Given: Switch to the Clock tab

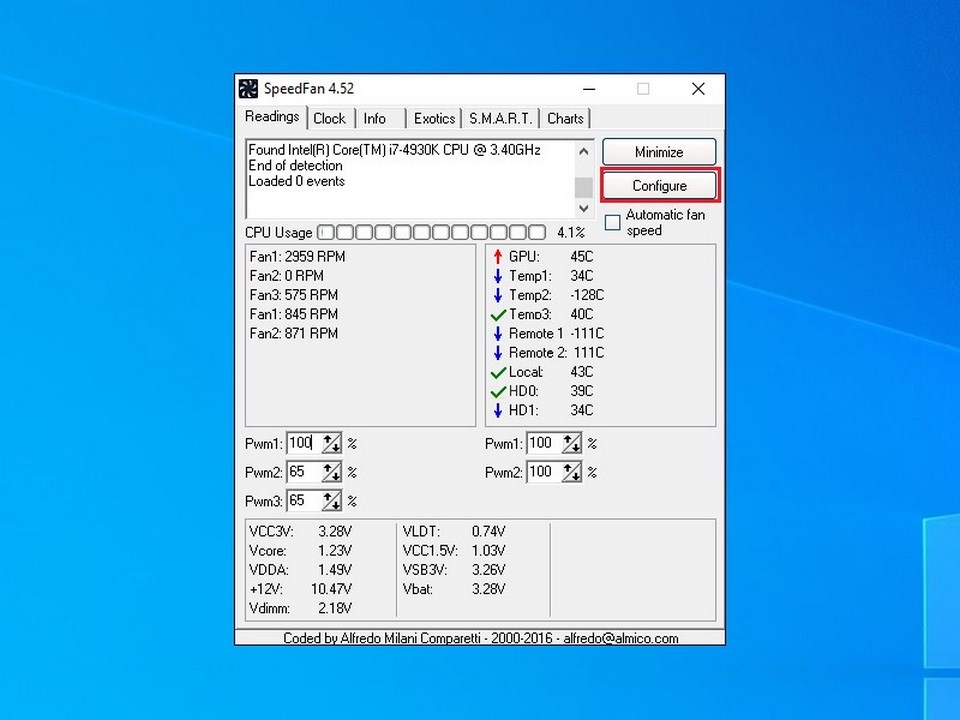Looking at the screenshot, I should coord(330,118).
